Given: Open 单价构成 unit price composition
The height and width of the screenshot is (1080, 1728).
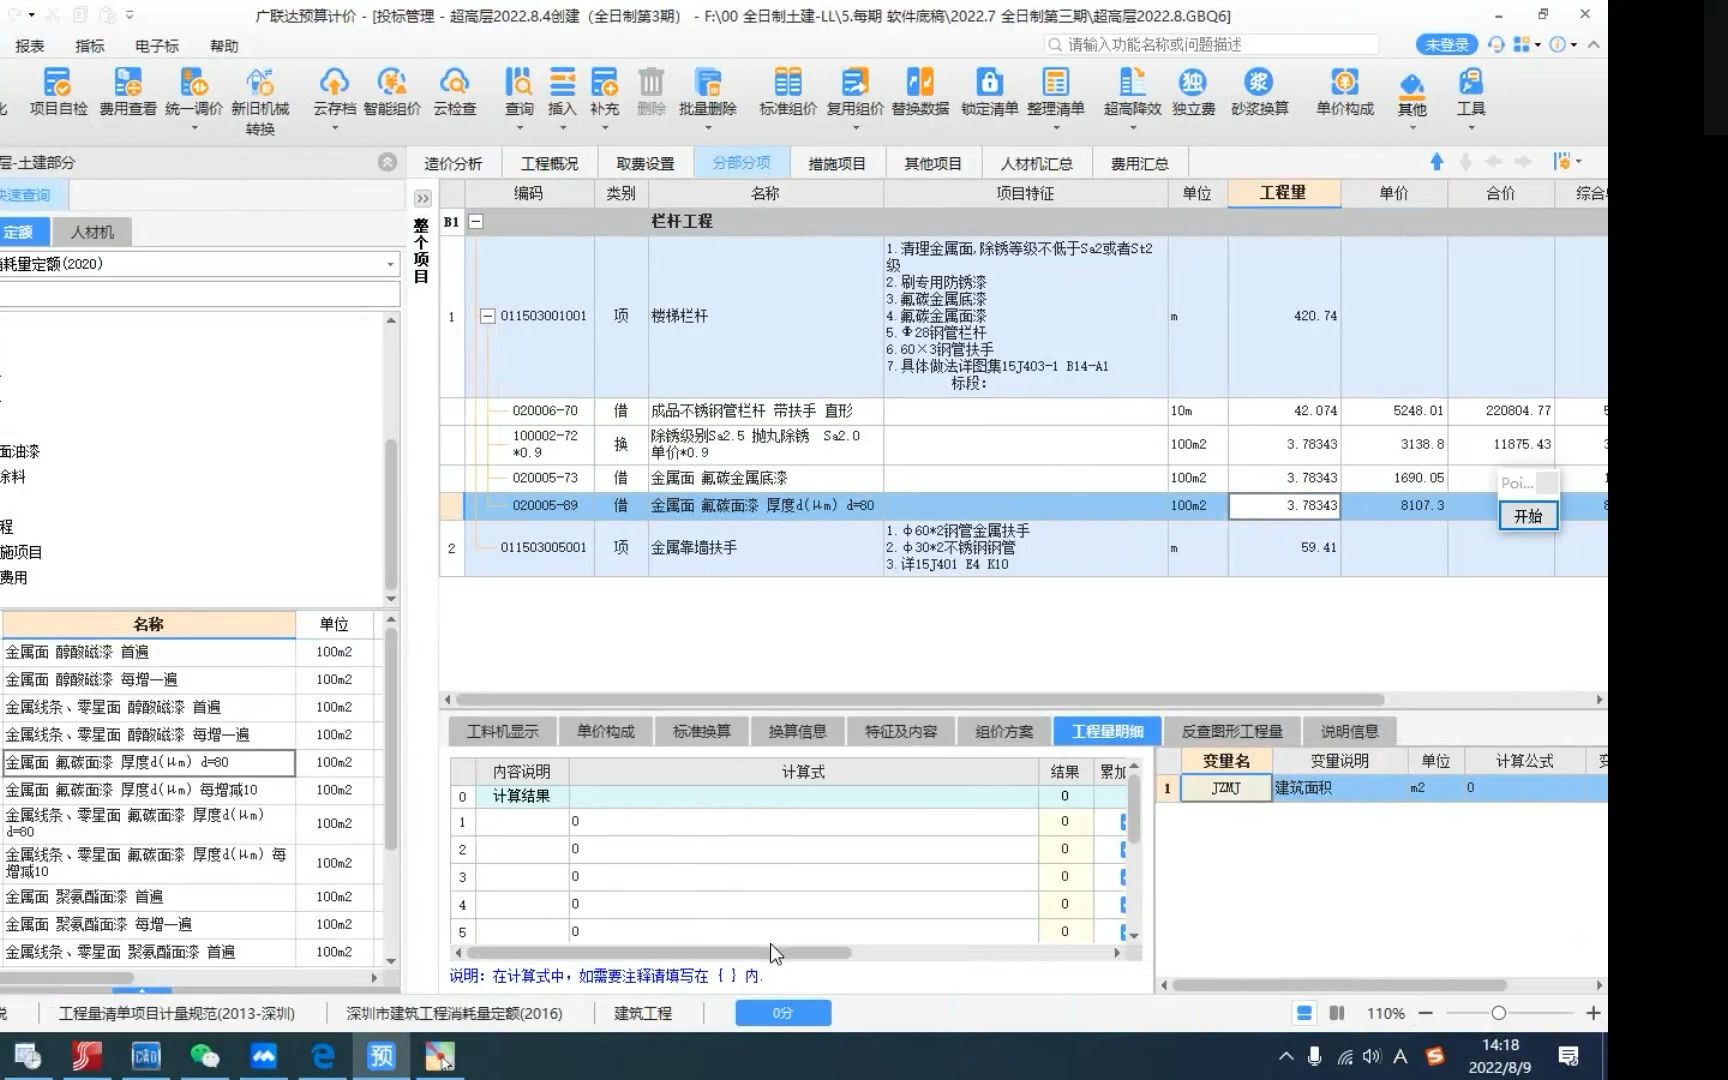Looking at the screenshot, I should [x=1344, y=95].
